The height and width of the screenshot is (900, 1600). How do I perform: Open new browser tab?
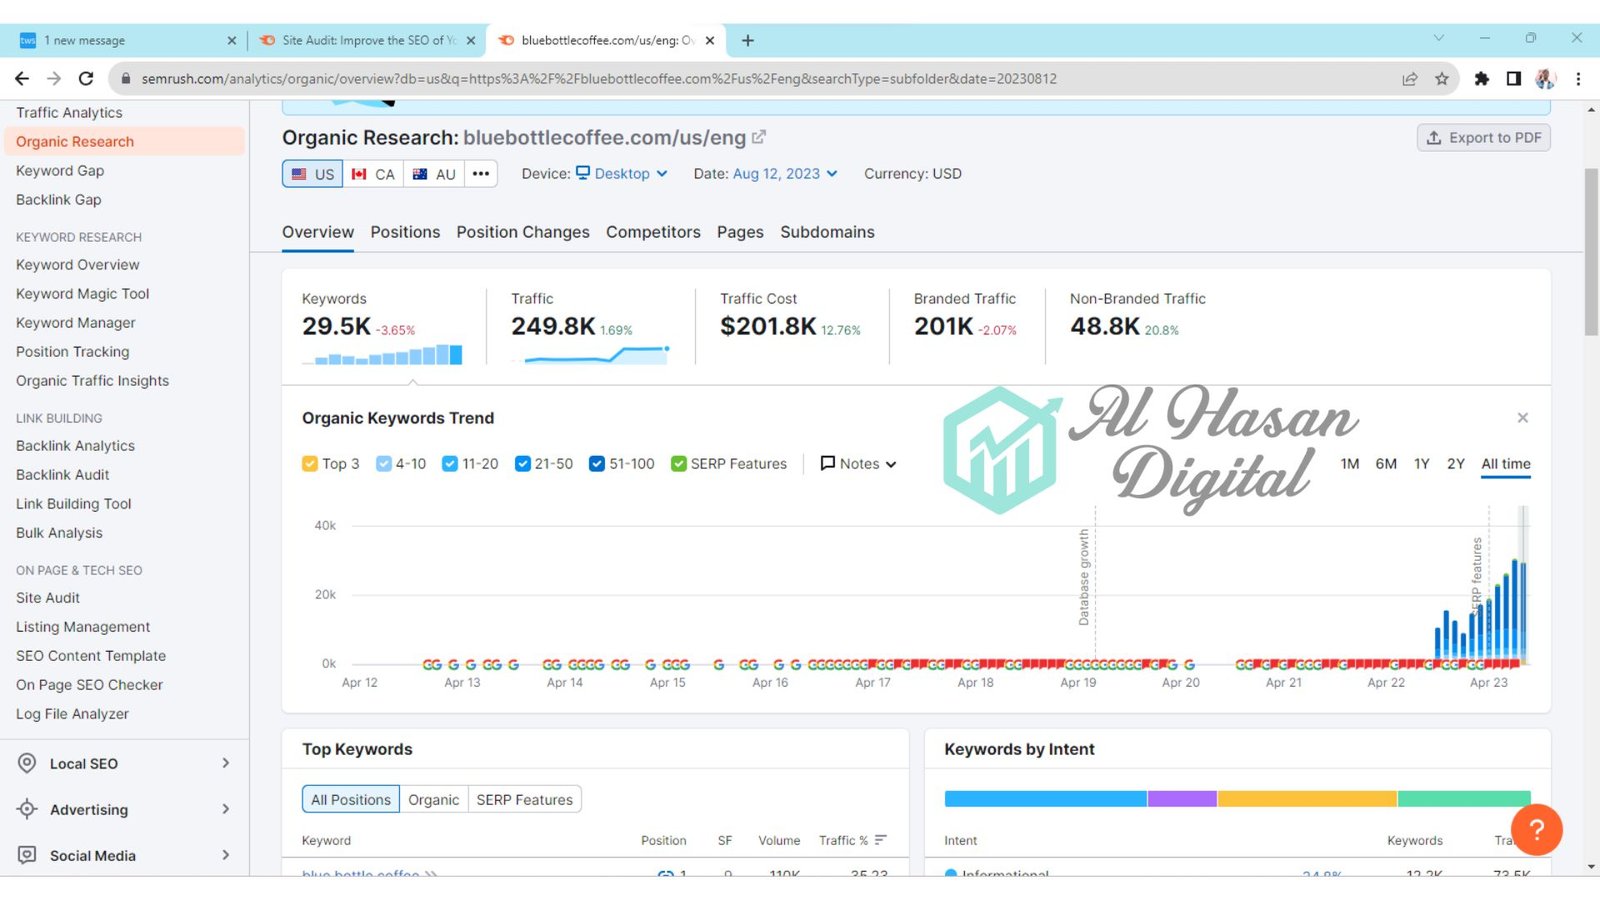[x=748, y=40]
